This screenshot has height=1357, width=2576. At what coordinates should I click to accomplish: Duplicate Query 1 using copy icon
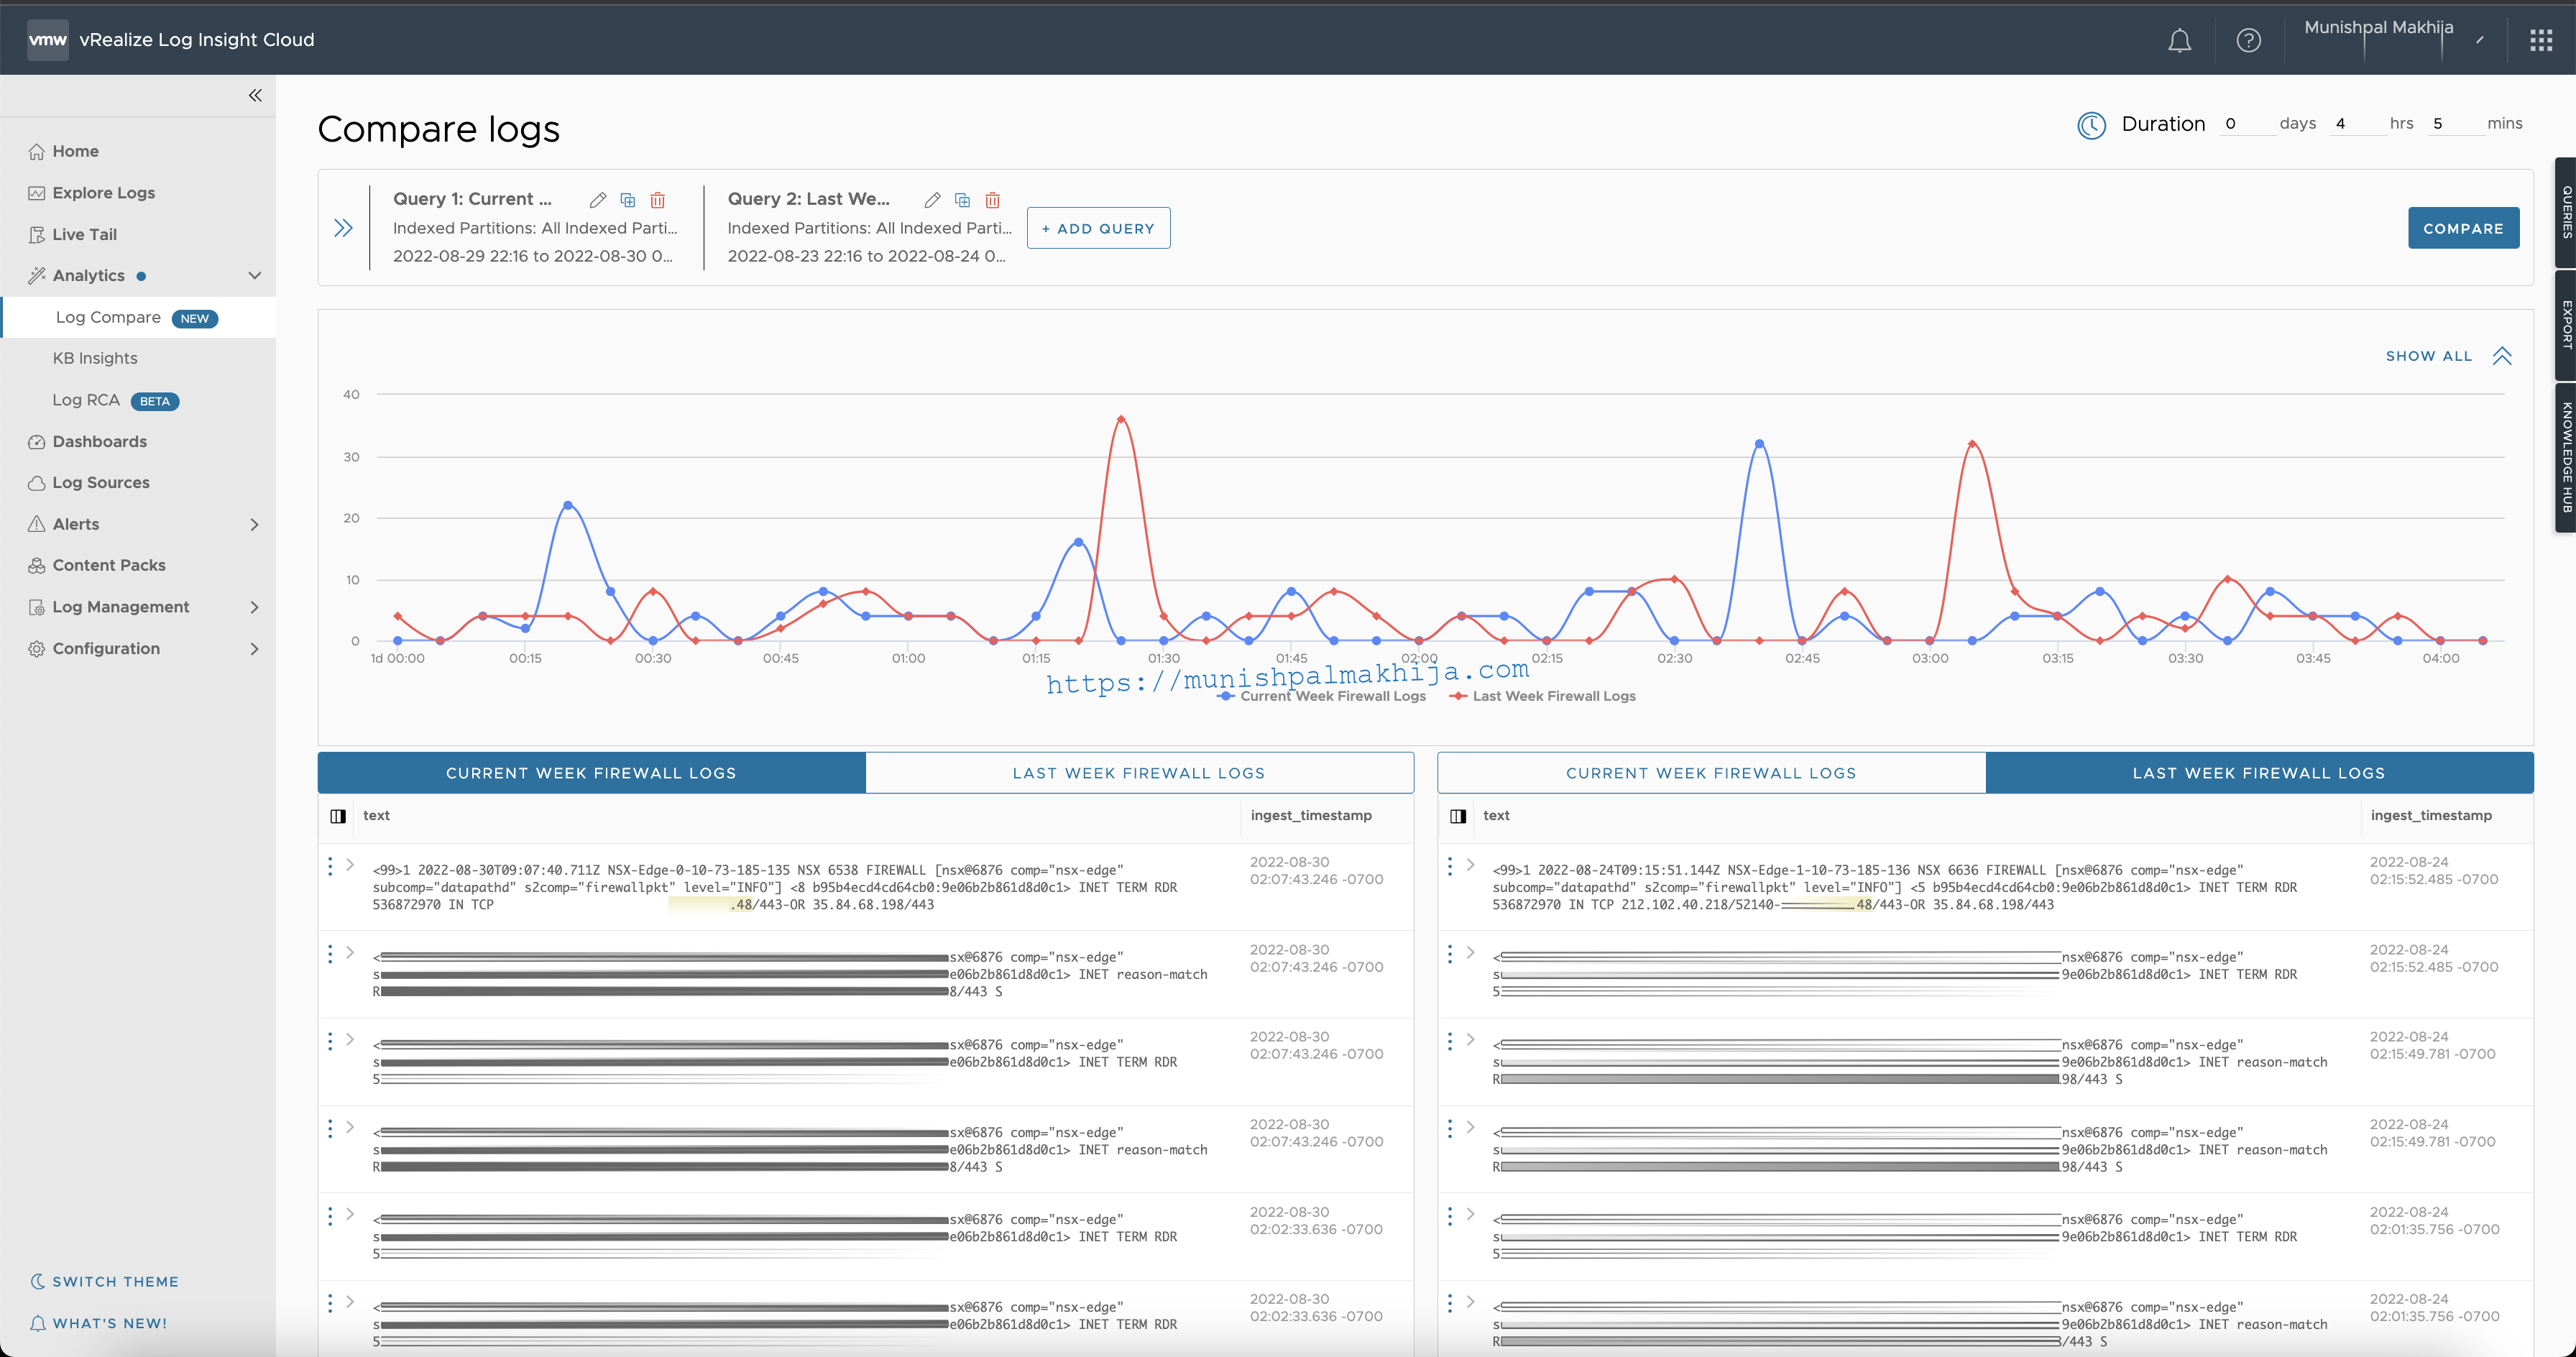tap(628, 200)
